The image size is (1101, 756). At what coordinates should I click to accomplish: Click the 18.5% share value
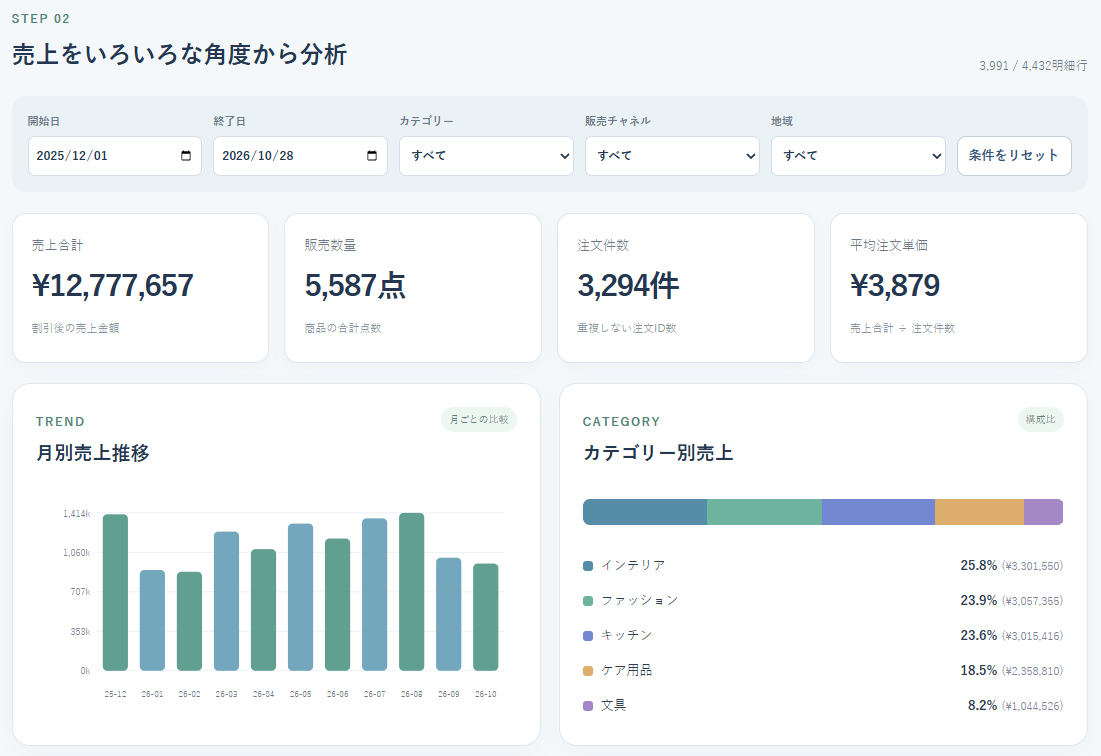pyautogui.click(x=979, y=670)
